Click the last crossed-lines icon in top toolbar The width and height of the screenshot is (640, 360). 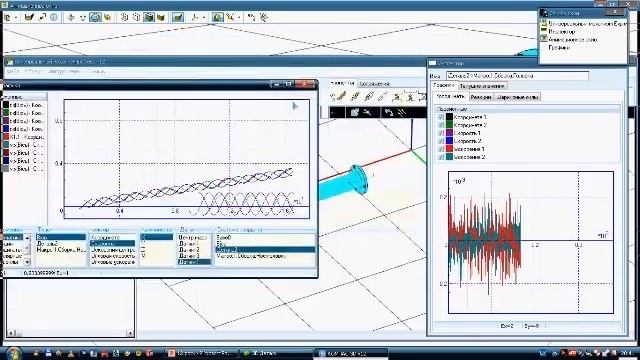264,17
